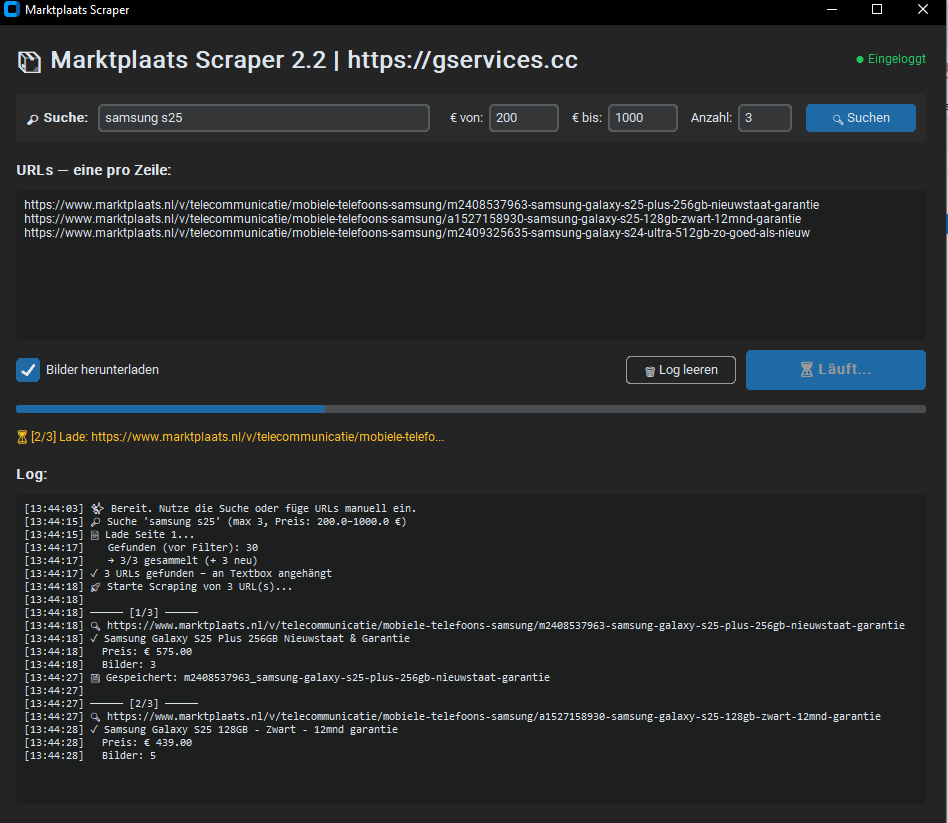Start a search with the Suchen button
Screen dimensions: 948x823
point(860,118)
